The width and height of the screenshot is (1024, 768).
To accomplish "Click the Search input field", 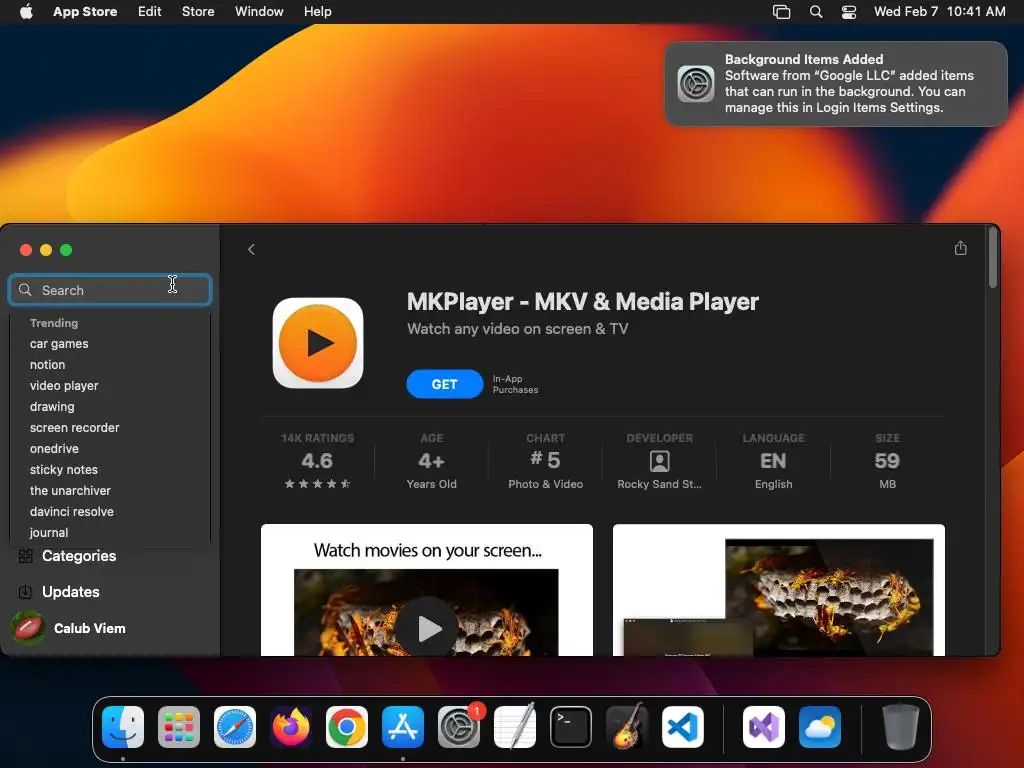I will [x=110, y=290].
